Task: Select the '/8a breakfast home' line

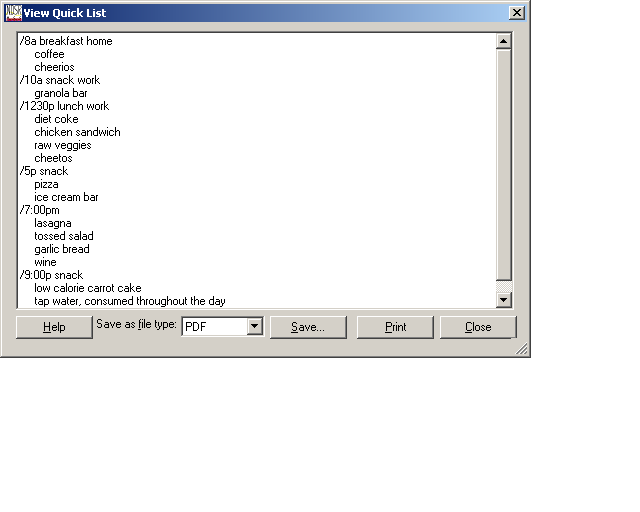Action: (66, 41)
